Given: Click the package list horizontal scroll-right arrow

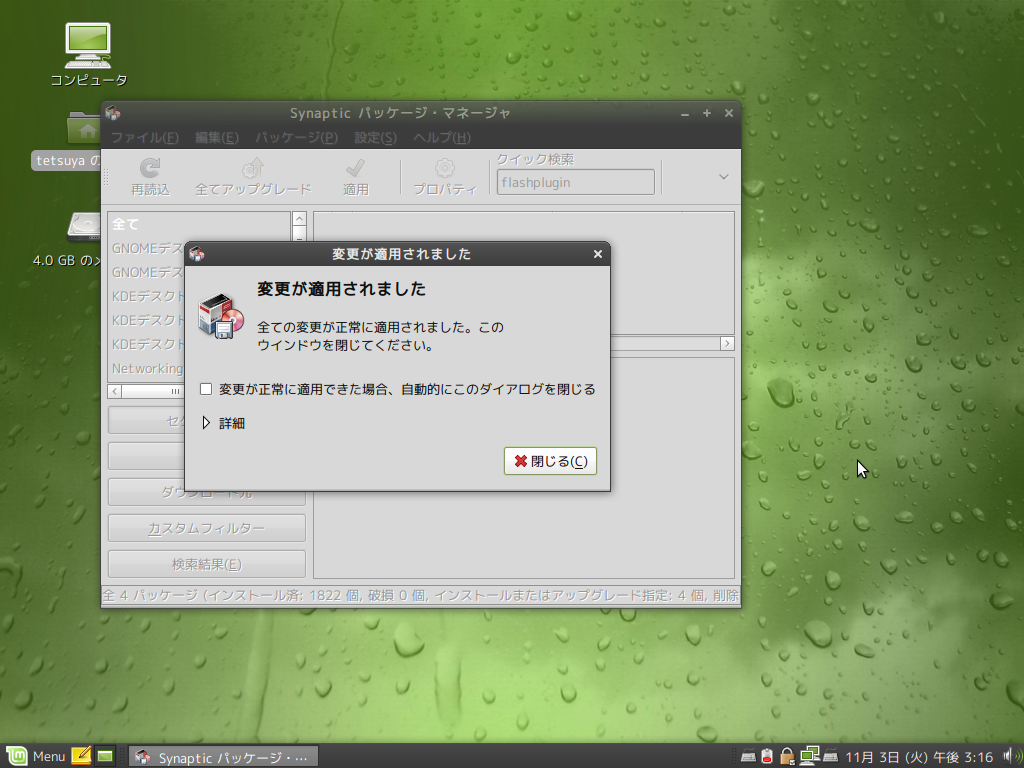Looking at the screenshot, I should tap(727, 344).
